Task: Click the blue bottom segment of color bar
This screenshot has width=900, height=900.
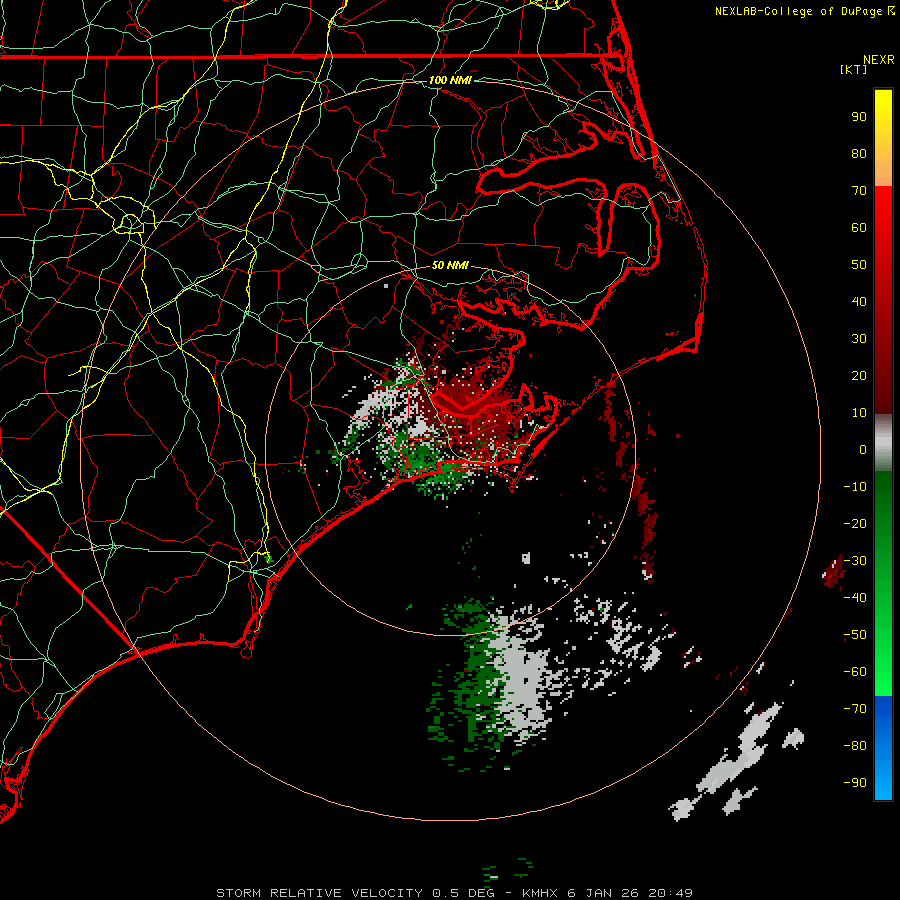Action: point(883,748)
